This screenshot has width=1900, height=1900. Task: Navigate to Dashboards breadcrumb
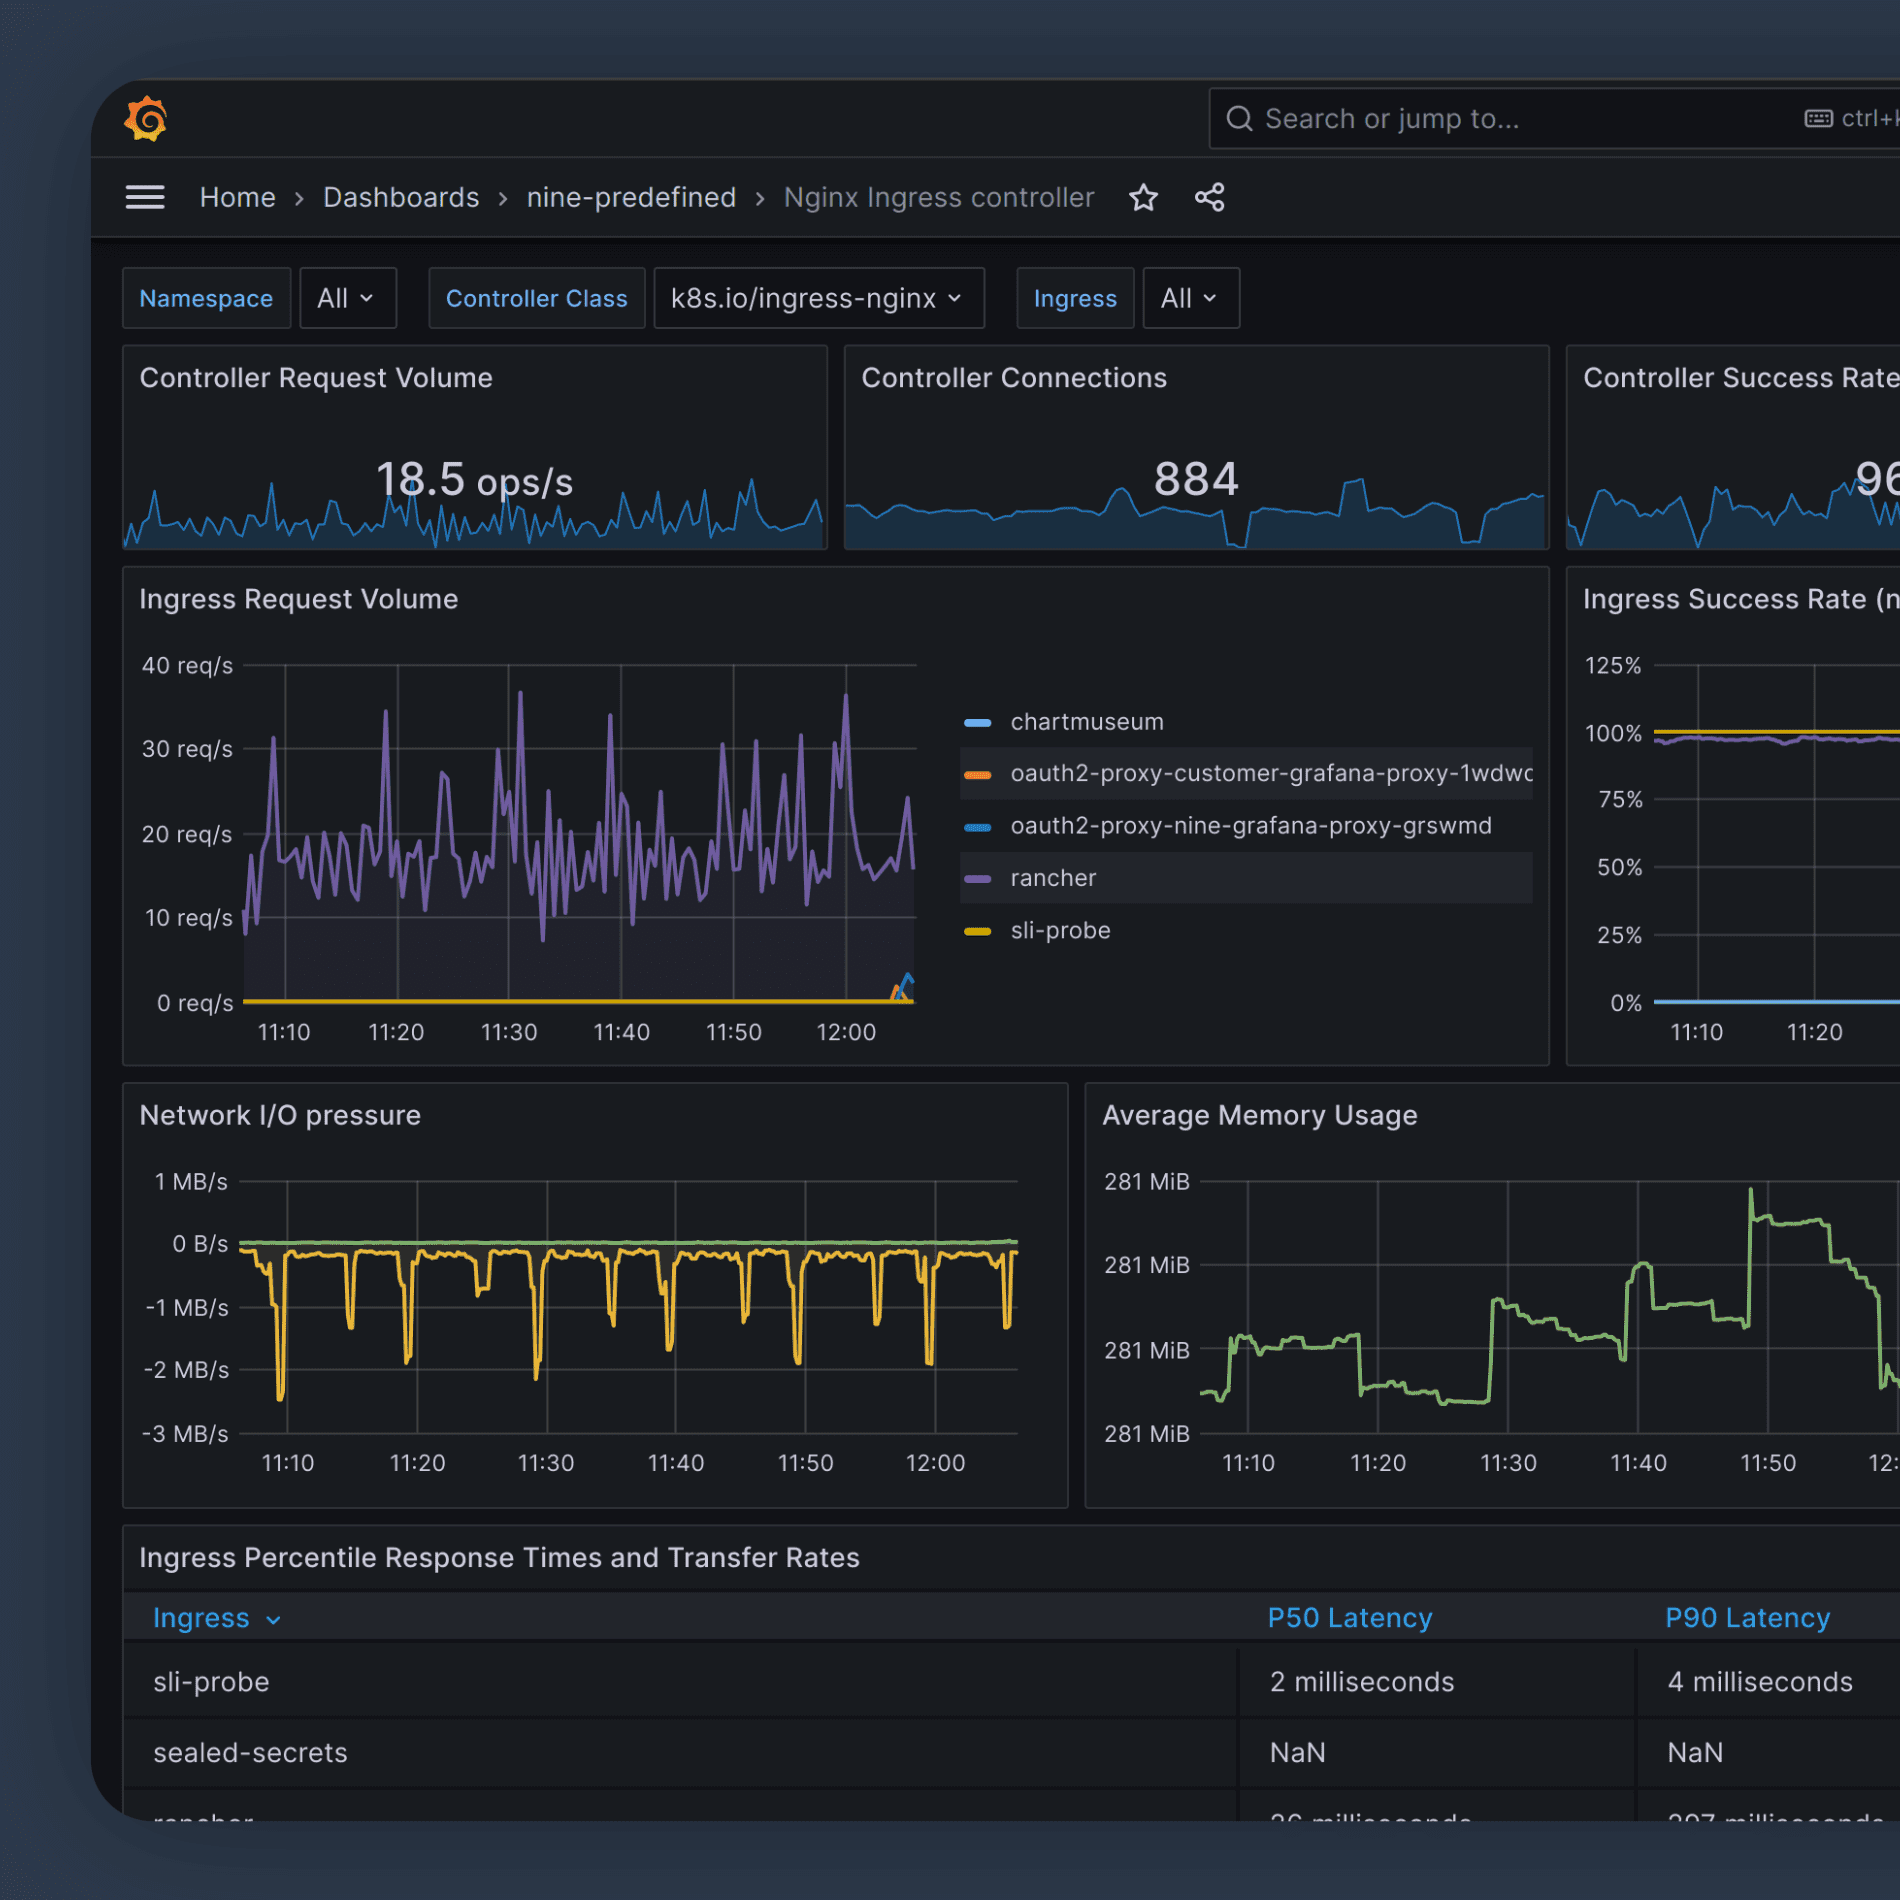coord(401,198)
